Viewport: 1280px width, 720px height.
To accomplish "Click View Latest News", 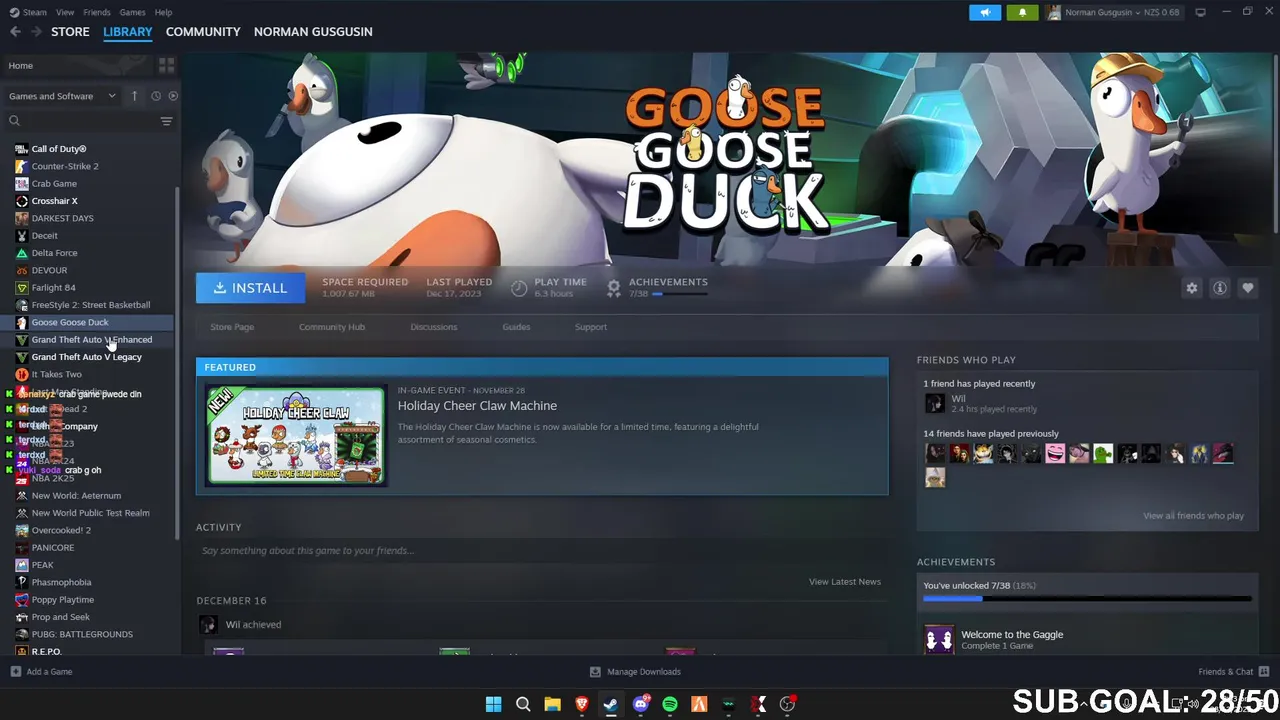I will (845, 582).
